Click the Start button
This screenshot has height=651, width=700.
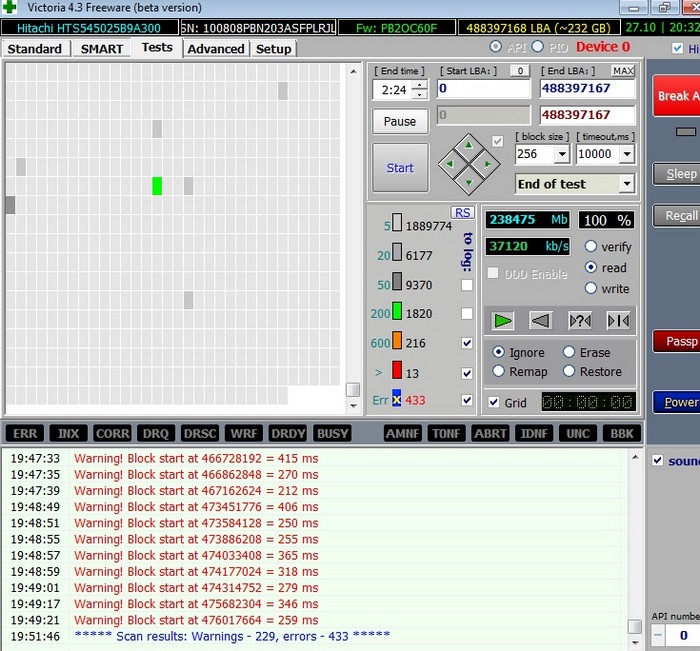[x=400, y=168]
